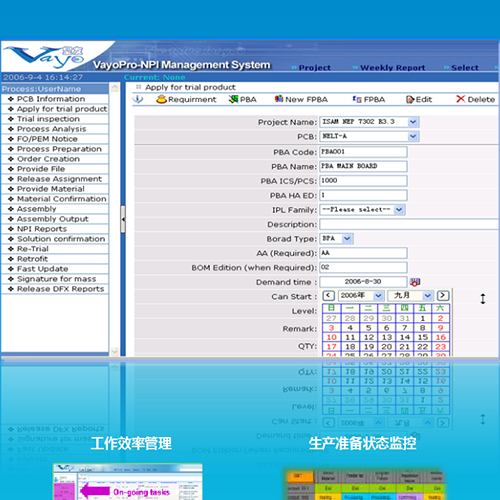500x500 pixels.
Task: Click the sidebar scrollbar up arrow
Action: tap(114, 88)
